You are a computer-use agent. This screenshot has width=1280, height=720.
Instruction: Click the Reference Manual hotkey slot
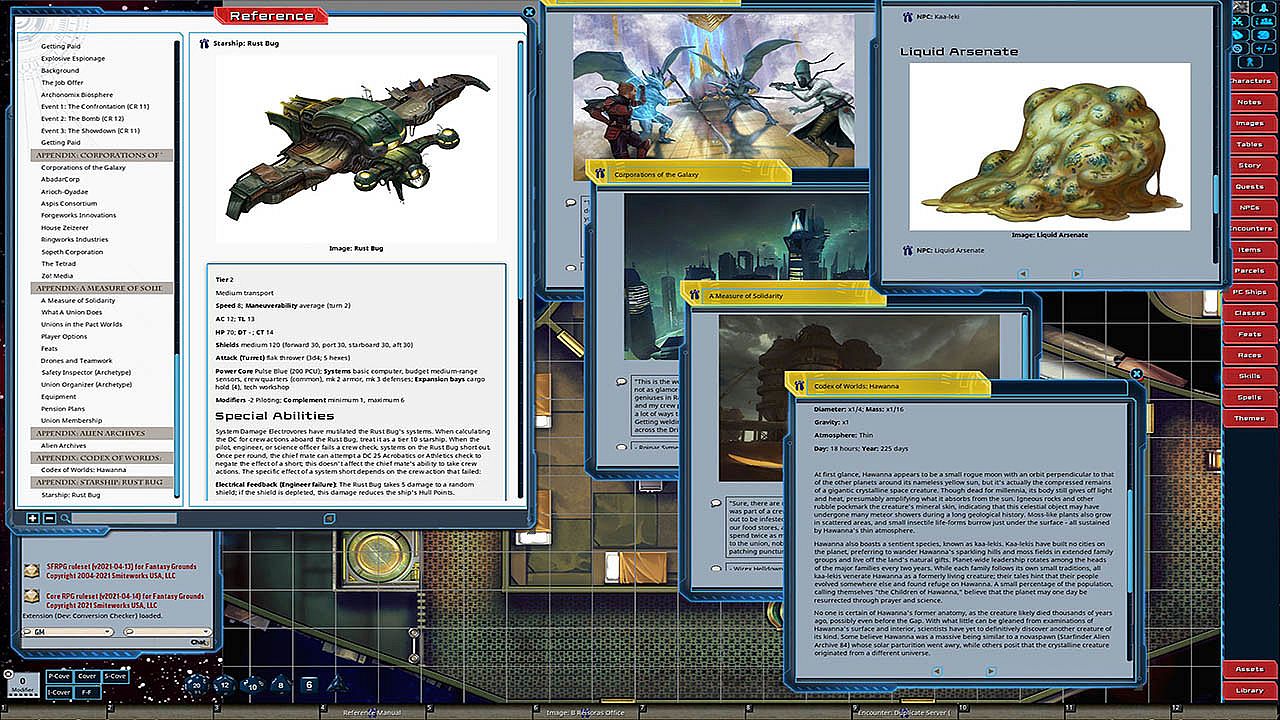point(372,712)
